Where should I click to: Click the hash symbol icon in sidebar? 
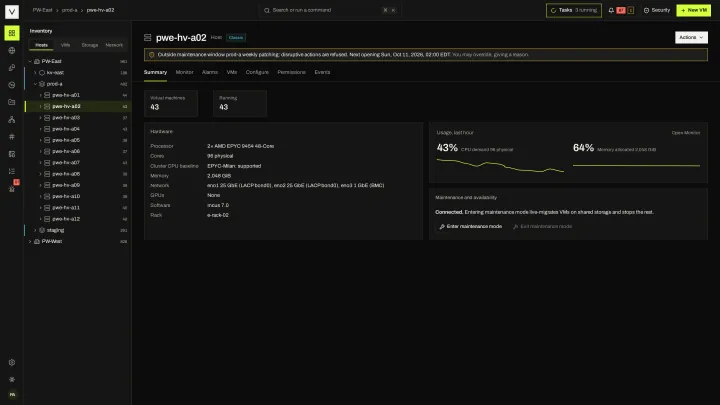(x=11, y=137)
